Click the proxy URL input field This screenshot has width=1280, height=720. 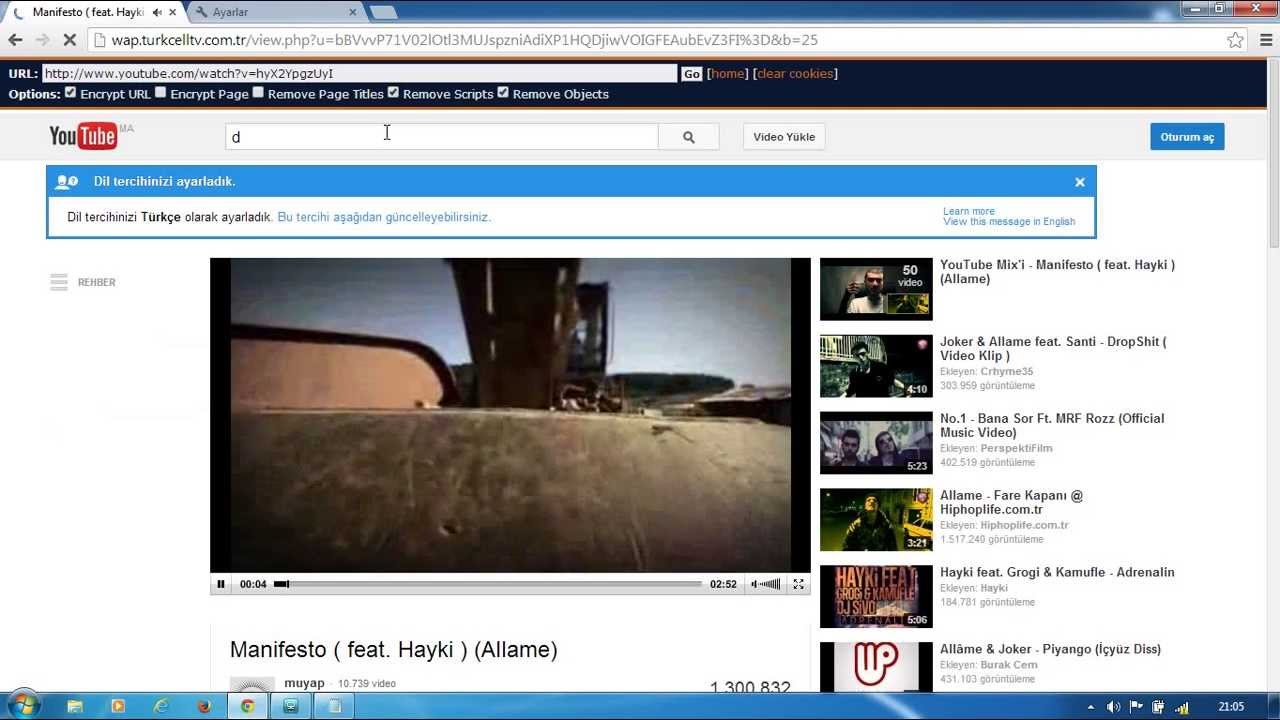point(359,74)
